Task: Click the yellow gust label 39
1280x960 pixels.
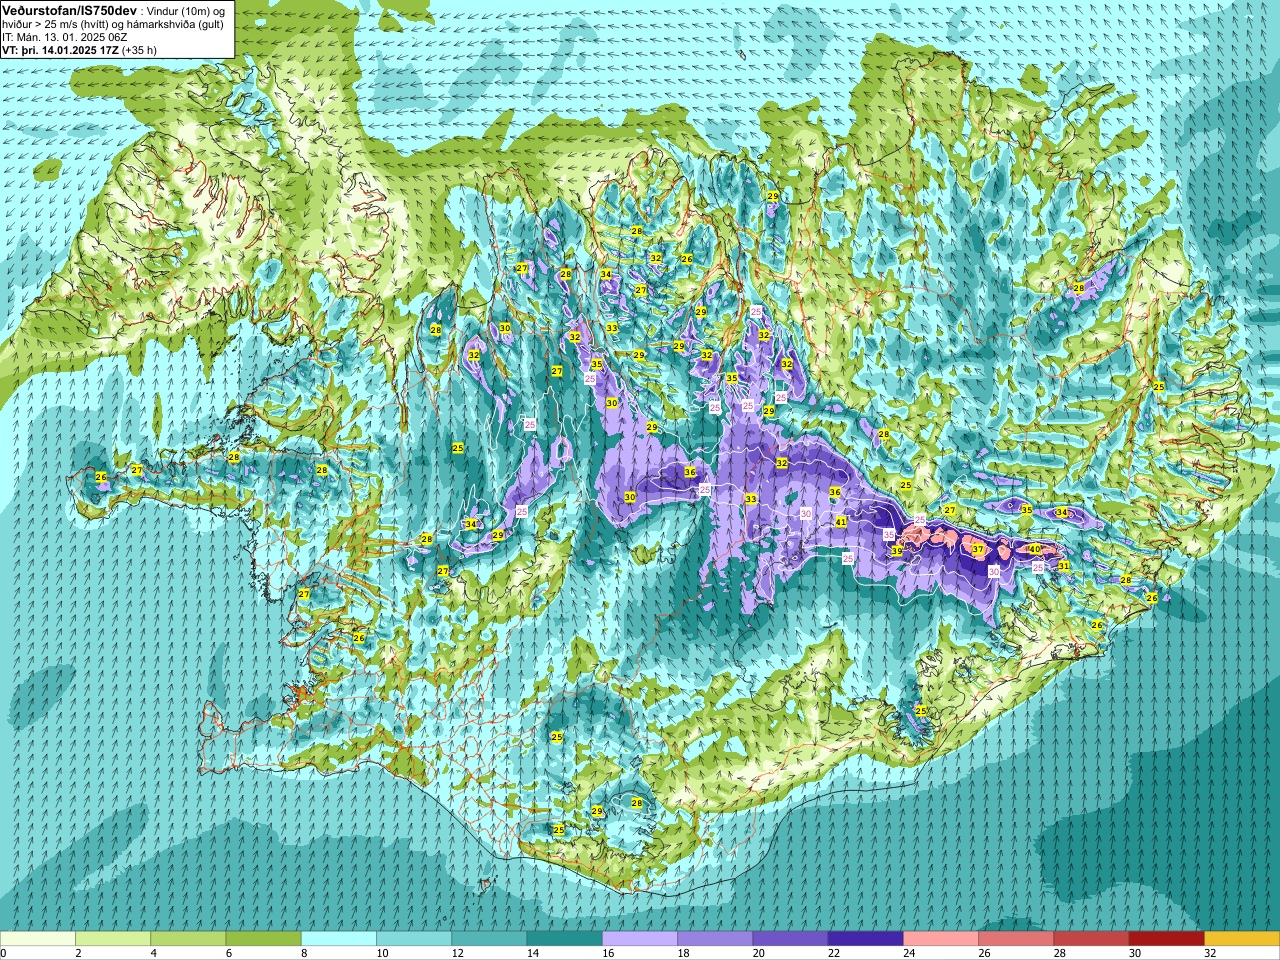Action: (897, 551)
